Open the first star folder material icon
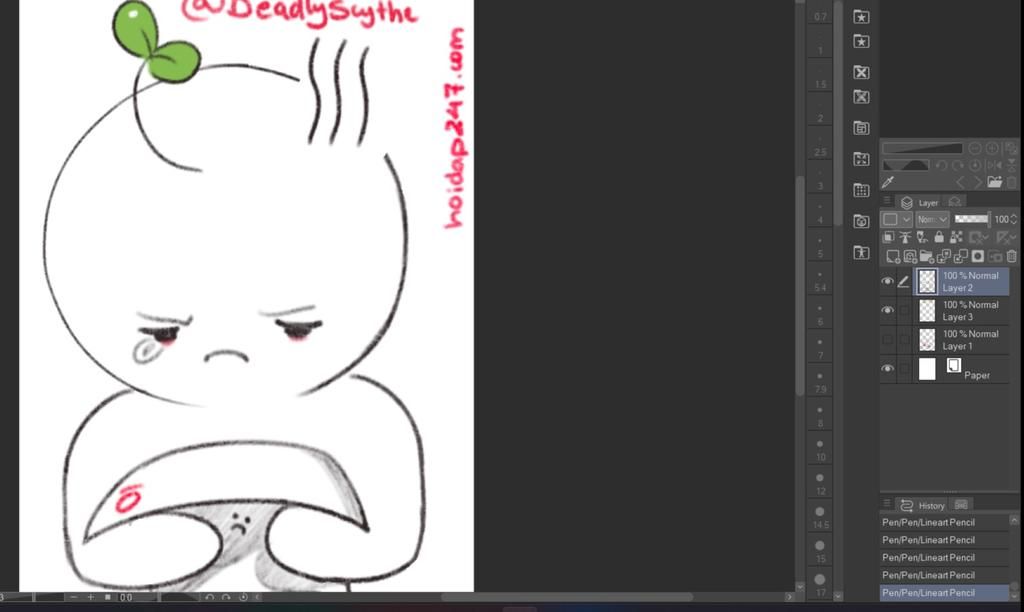The height and width of the screenshot is (612, 1024). [x=861, y=17]
